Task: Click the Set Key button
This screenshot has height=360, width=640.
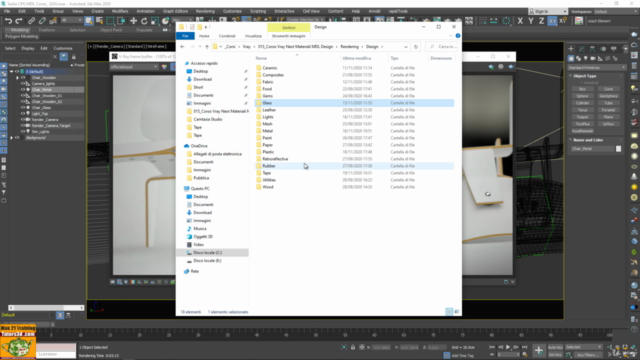Action: 555,355
